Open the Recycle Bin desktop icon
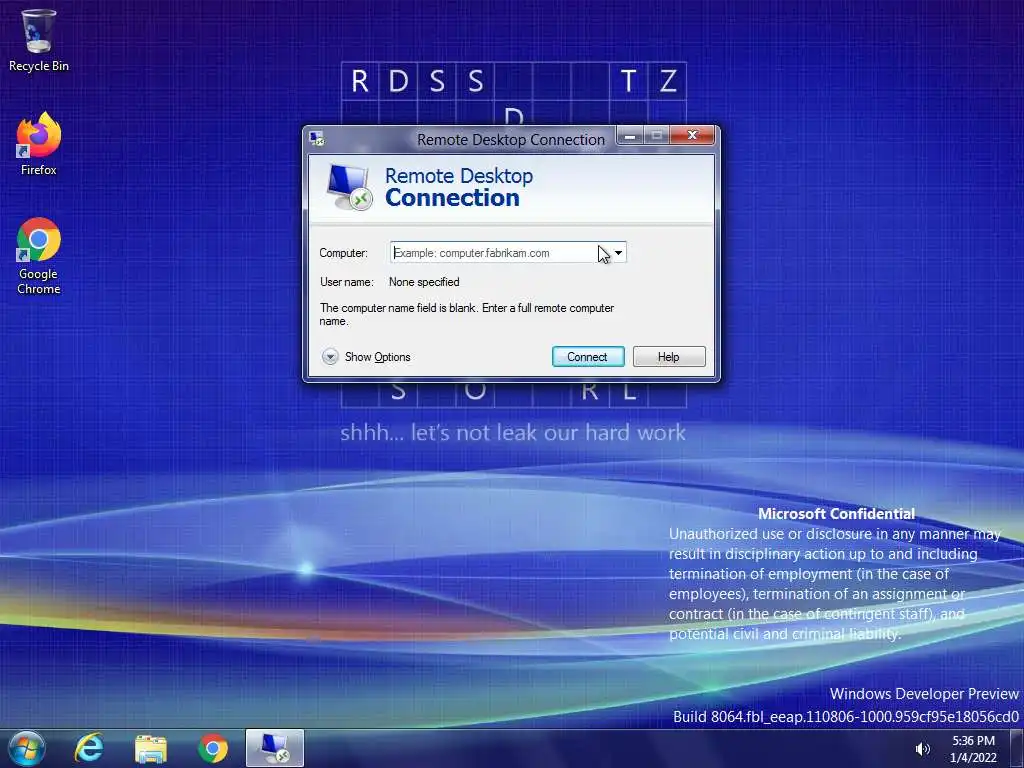 click(39, 40)
